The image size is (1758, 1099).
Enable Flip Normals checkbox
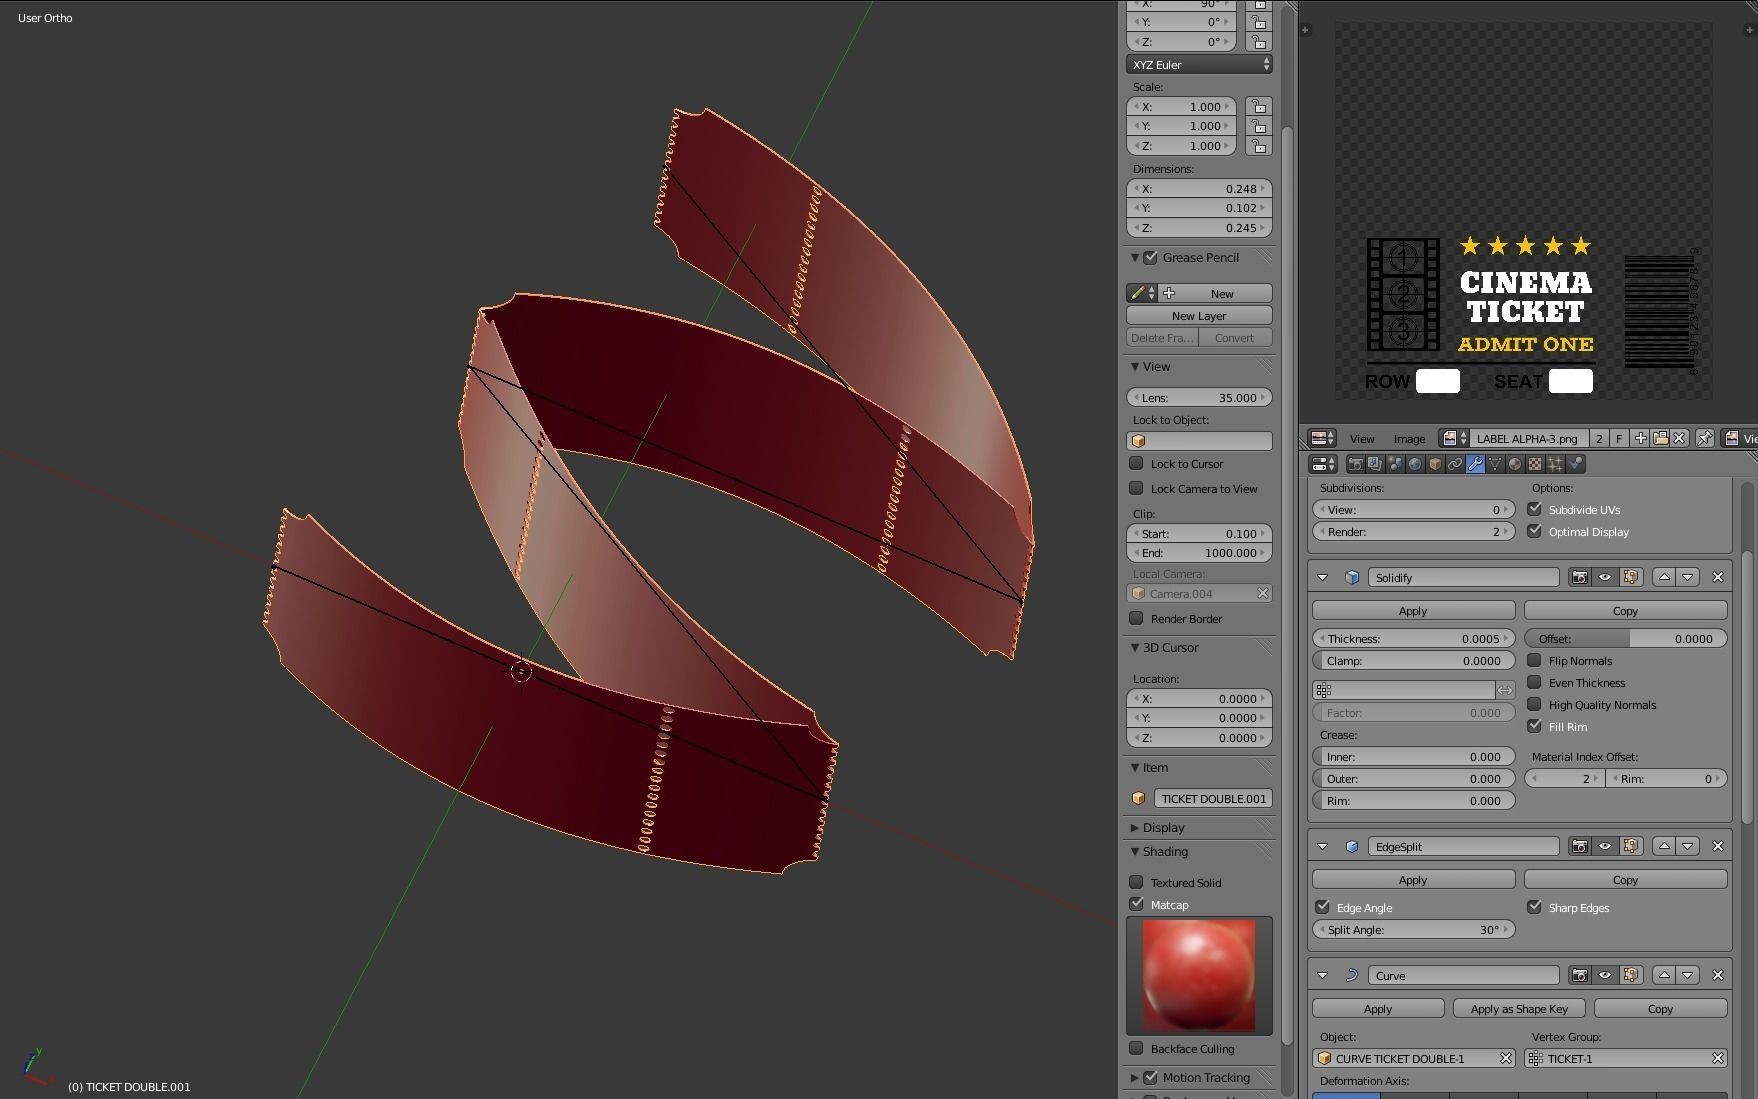tap(1535, 660)
